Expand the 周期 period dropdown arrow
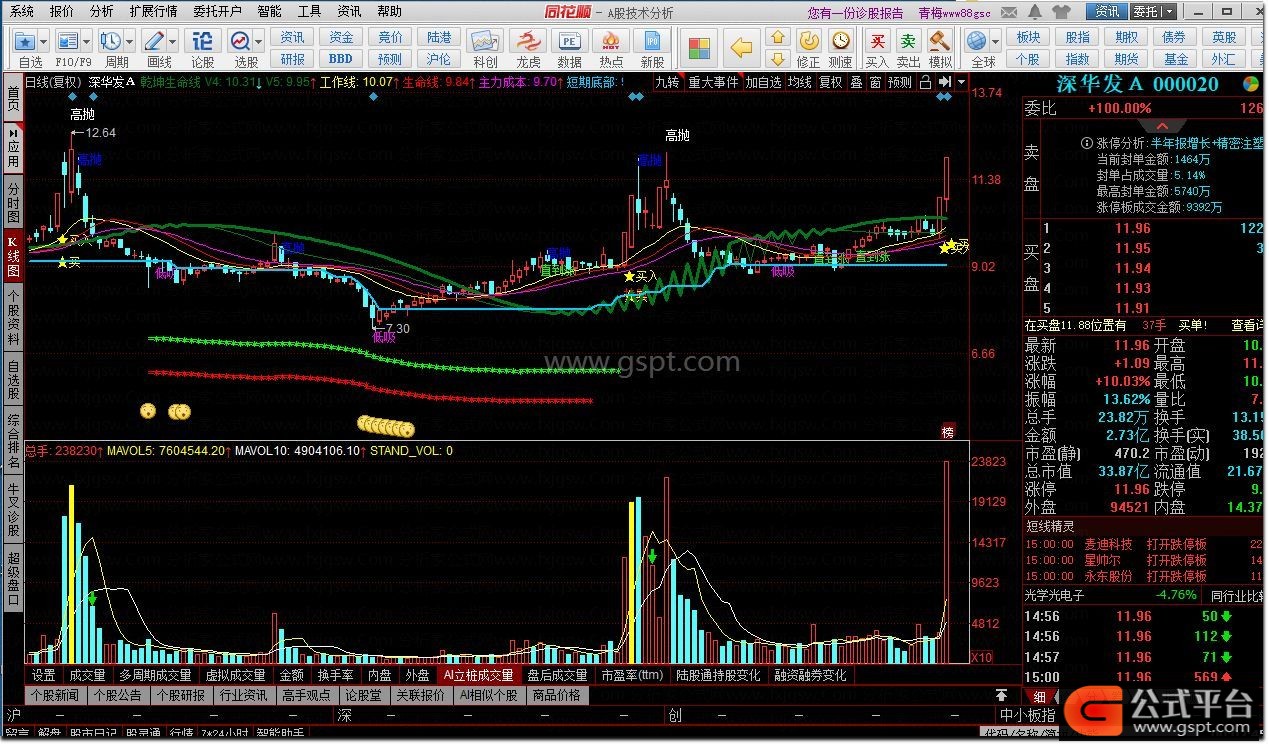The image size is (1269, 744). click(130, 42)
